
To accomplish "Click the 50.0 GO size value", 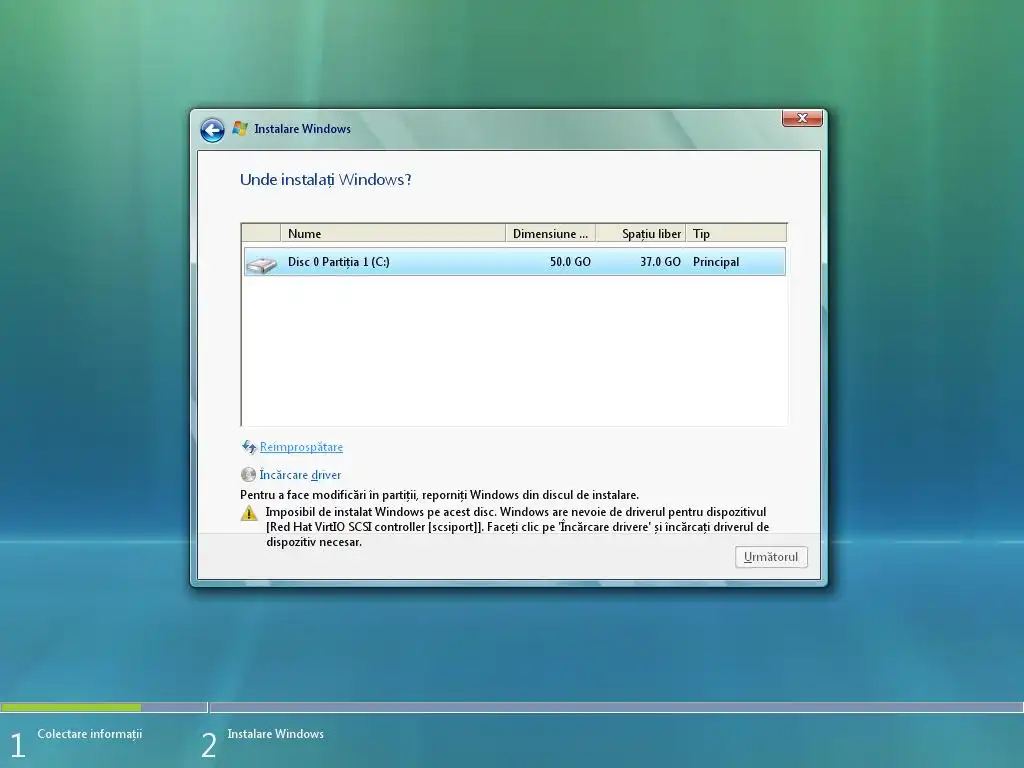I will tap(570, 262).
